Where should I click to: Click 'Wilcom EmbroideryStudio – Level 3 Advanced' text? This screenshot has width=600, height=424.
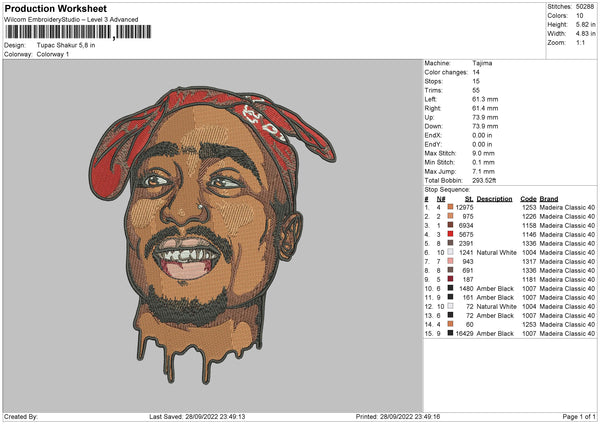click(x=71, y=20)
